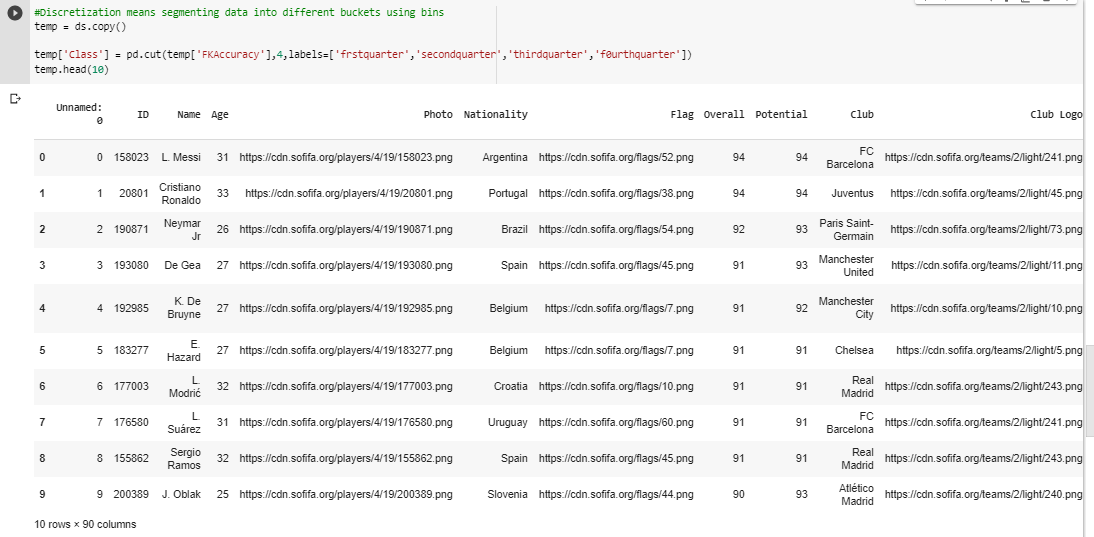This screenshot has height=537, width=1094.
Task: Select the Overall column header
Action: pos(724,114)
